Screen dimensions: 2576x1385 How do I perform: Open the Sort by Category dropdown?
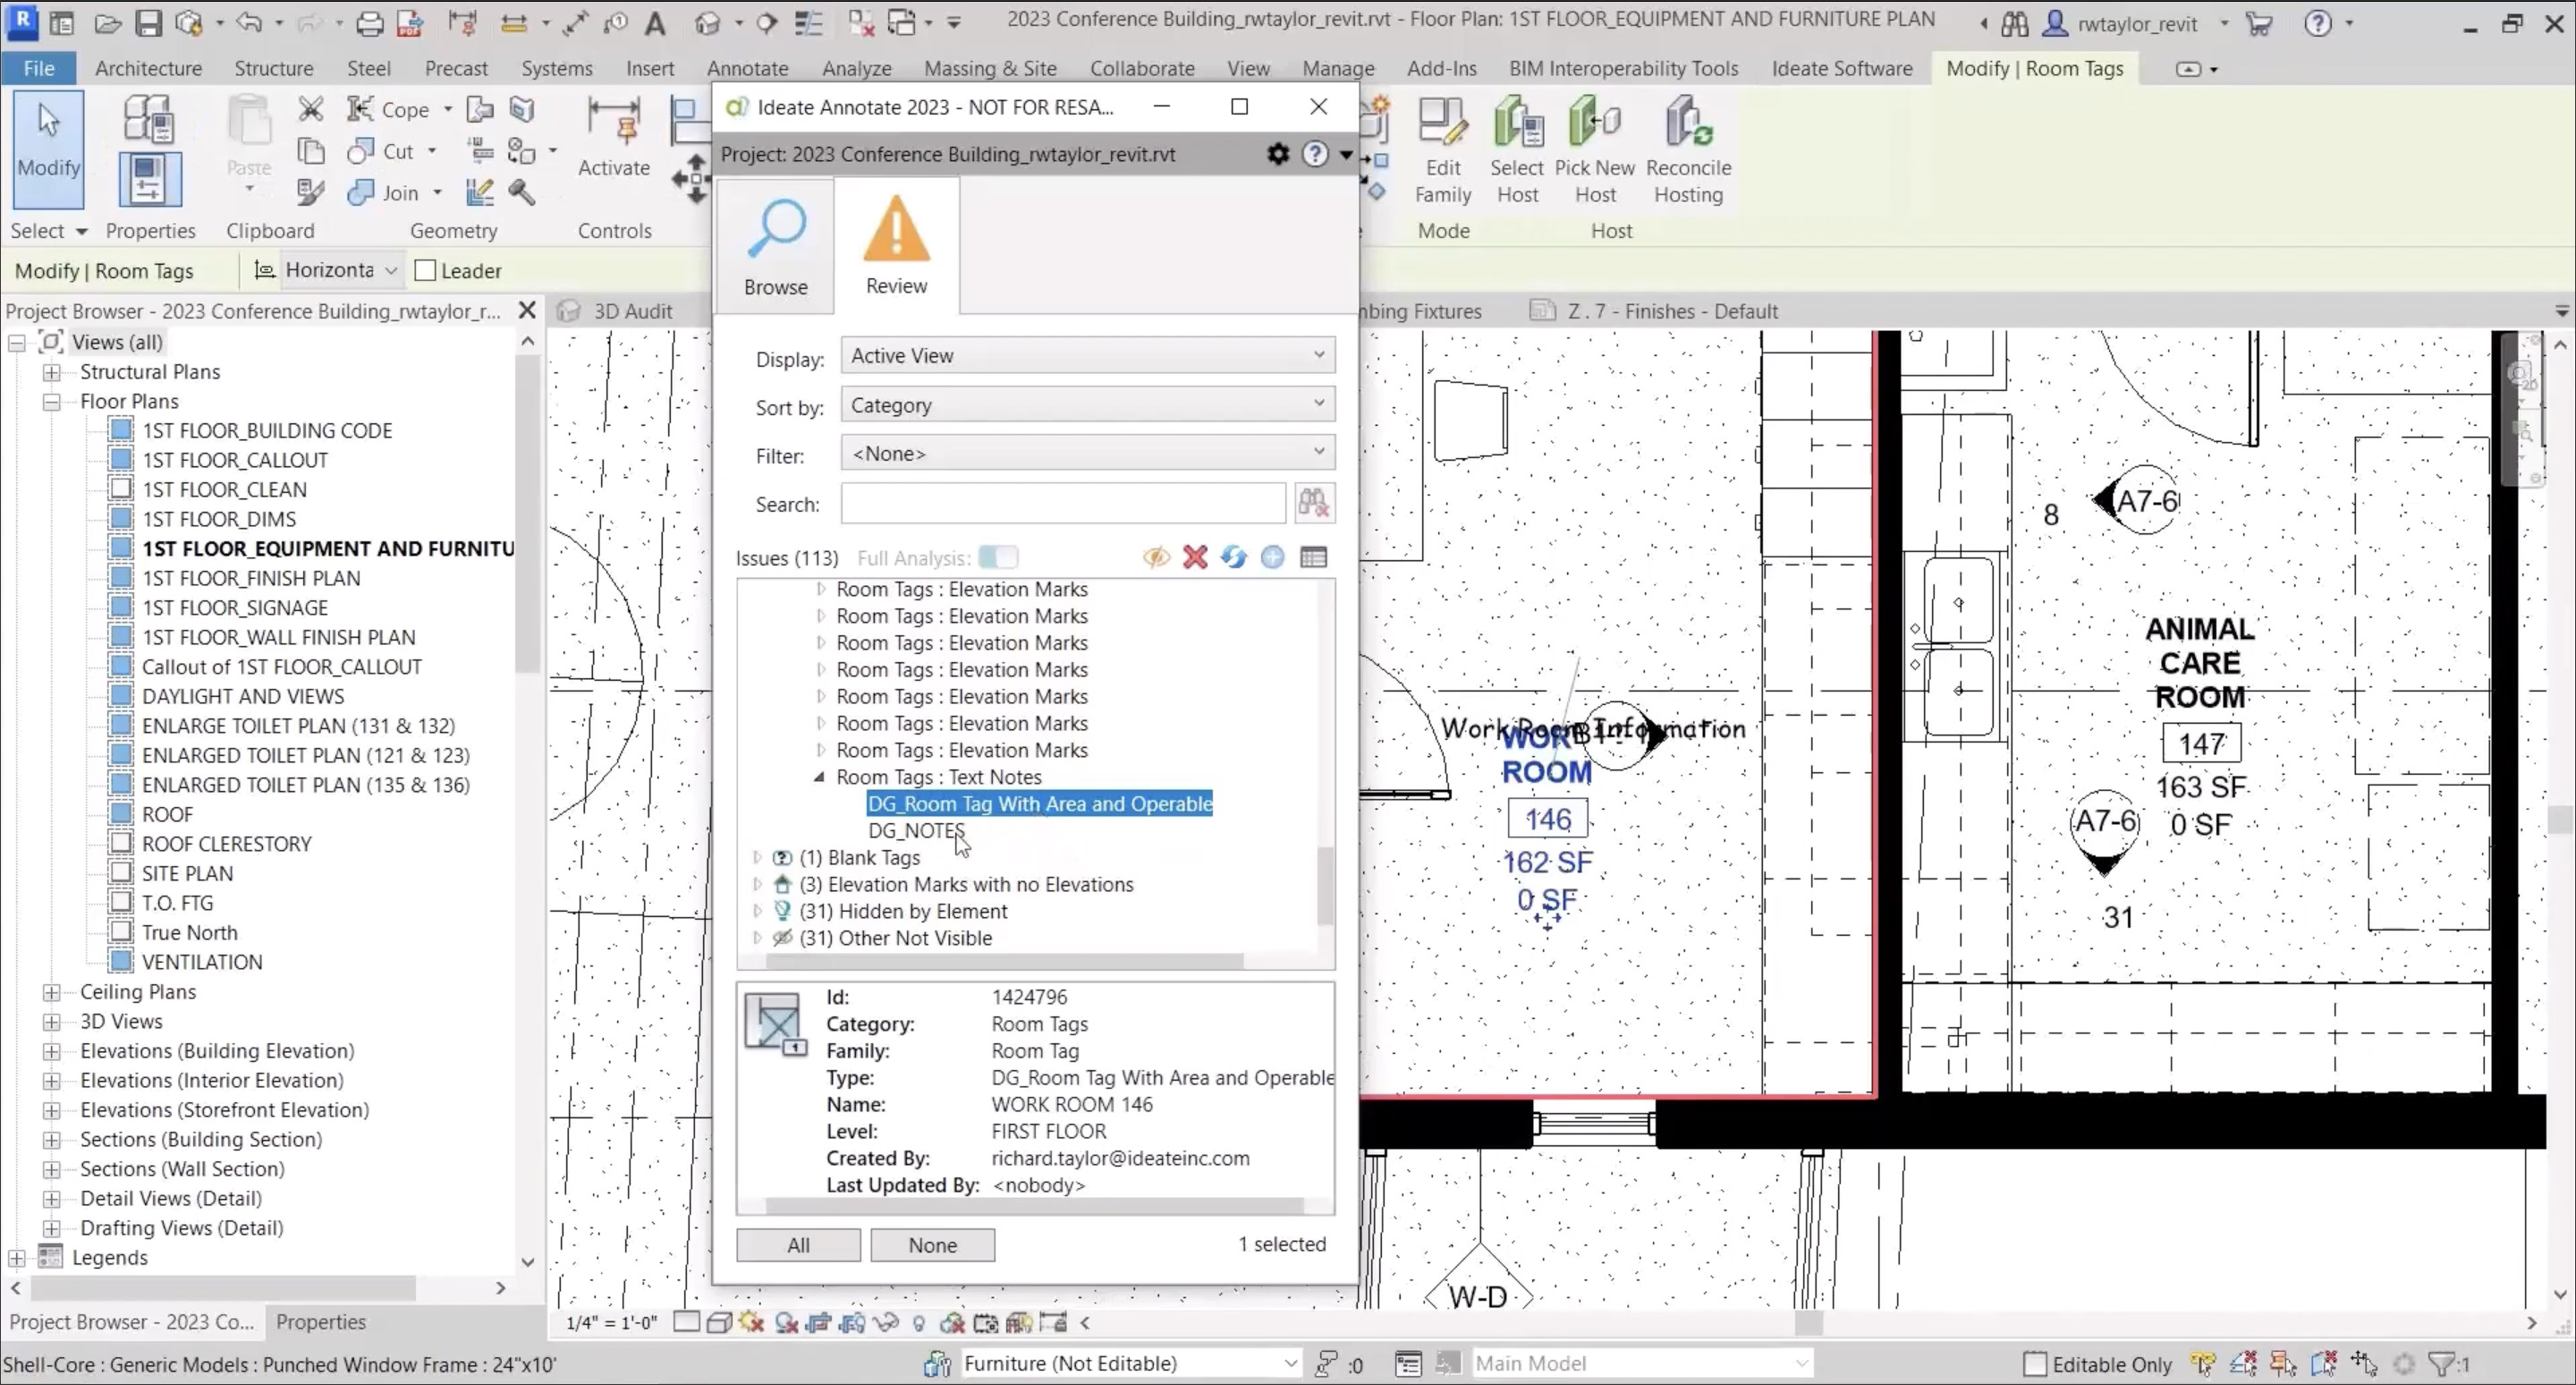tap(1087, 404)
